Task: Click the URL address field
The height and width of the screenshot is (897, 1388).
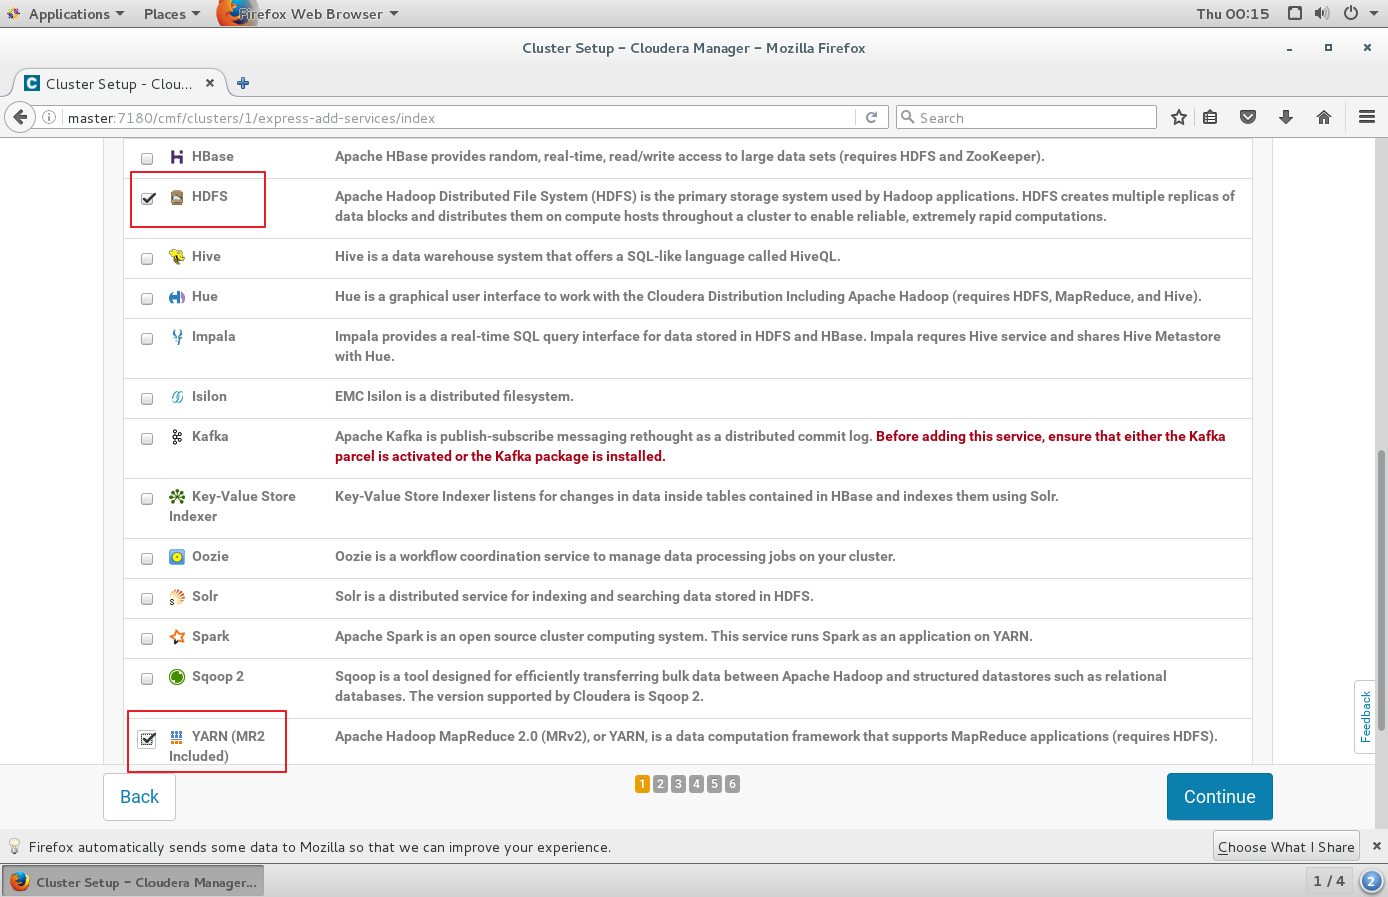Action: (x=460, y=117)
